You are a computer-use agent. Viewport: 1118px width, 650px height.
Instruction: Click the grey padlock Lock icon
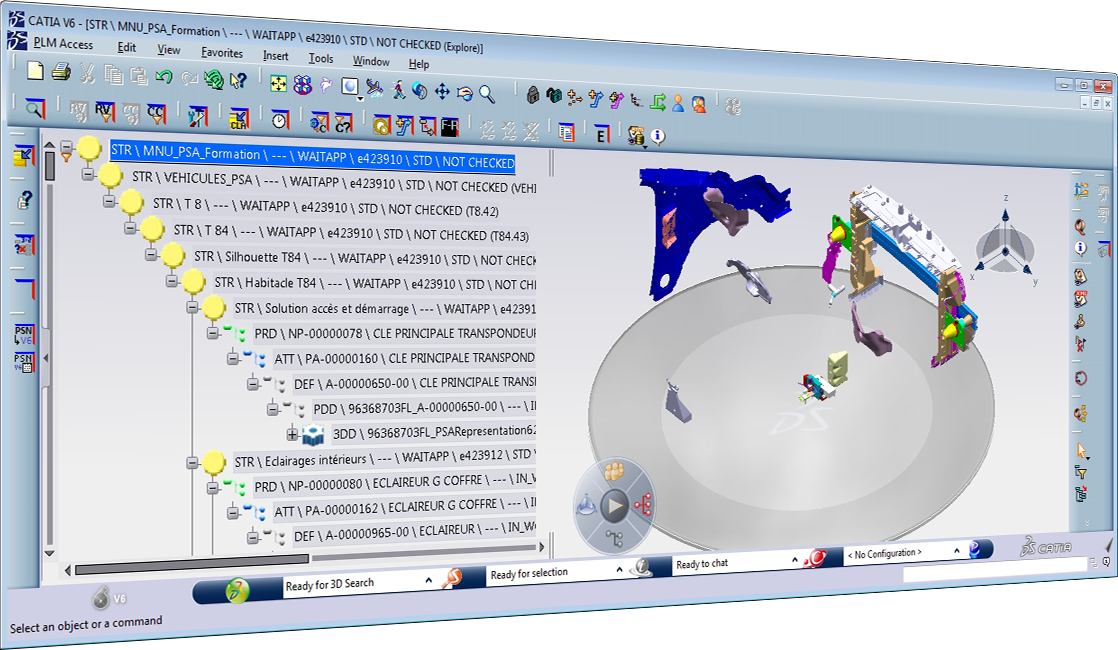533,95
